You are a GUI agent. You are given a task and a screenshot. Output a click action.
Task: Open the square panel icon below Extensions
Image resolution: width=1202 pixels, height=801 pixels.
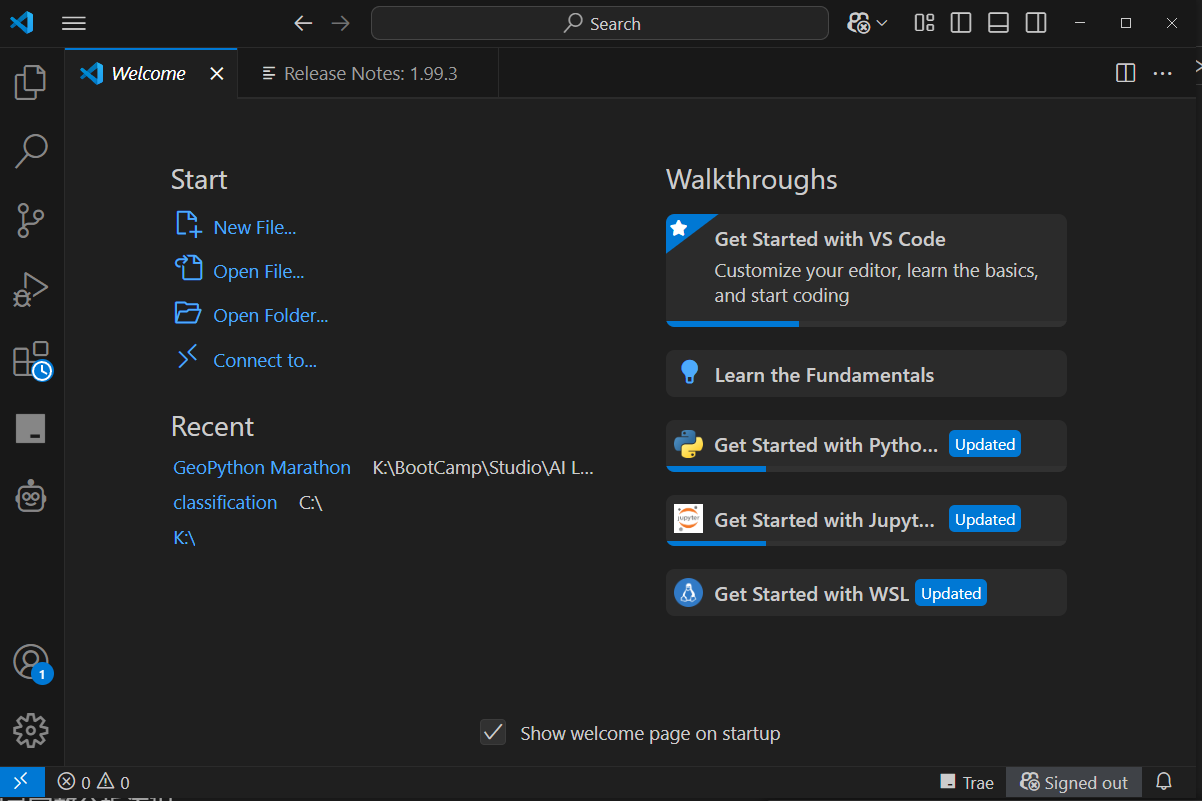[31, 428]
